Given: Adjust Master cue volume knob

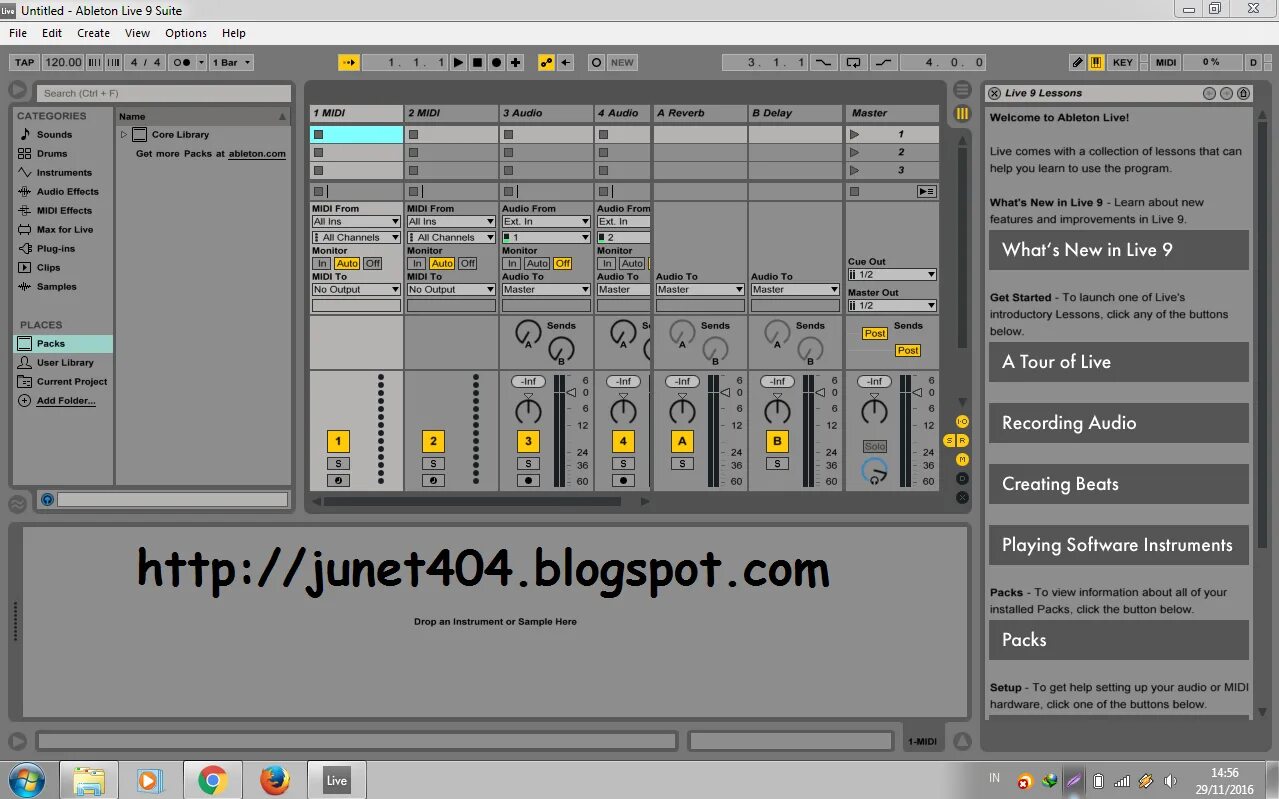Looking at the screenshot, I should point(874,471).
